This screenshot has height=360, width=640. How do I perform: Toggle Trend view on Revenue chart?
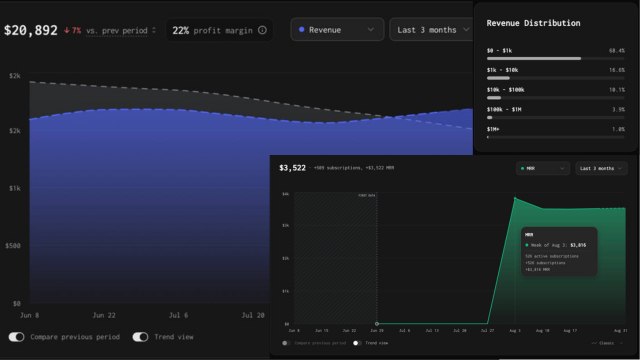140,337
